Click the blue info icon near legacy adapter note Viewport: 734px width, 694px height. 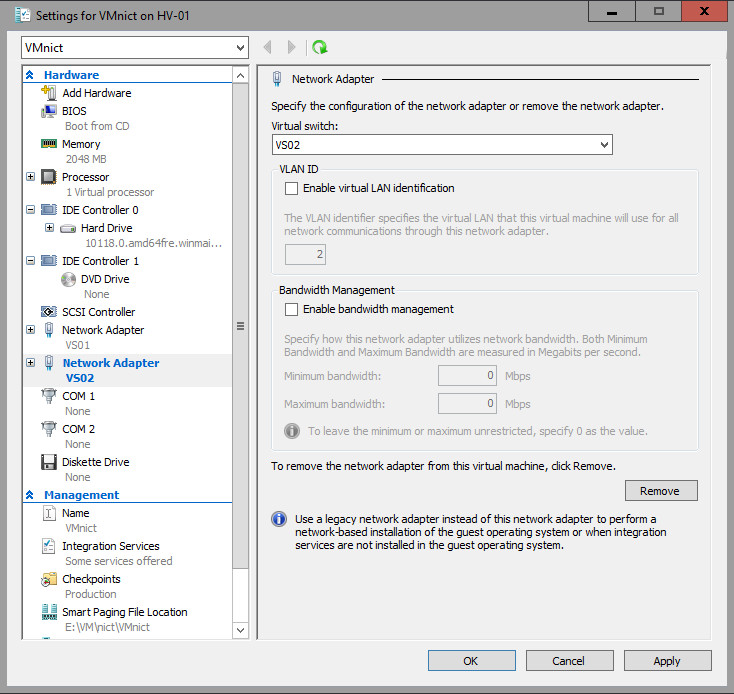[x=279, y=519]
